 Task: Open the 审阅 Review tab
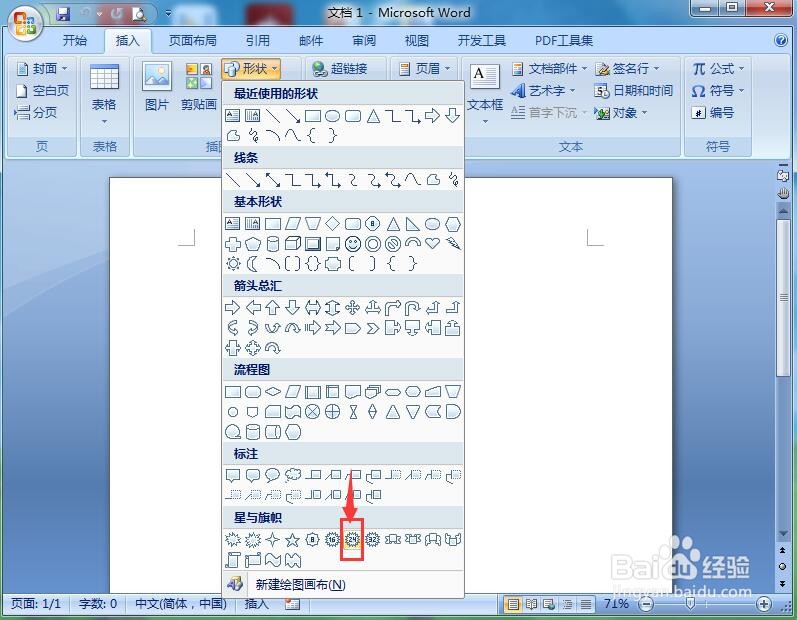(364, 40)
